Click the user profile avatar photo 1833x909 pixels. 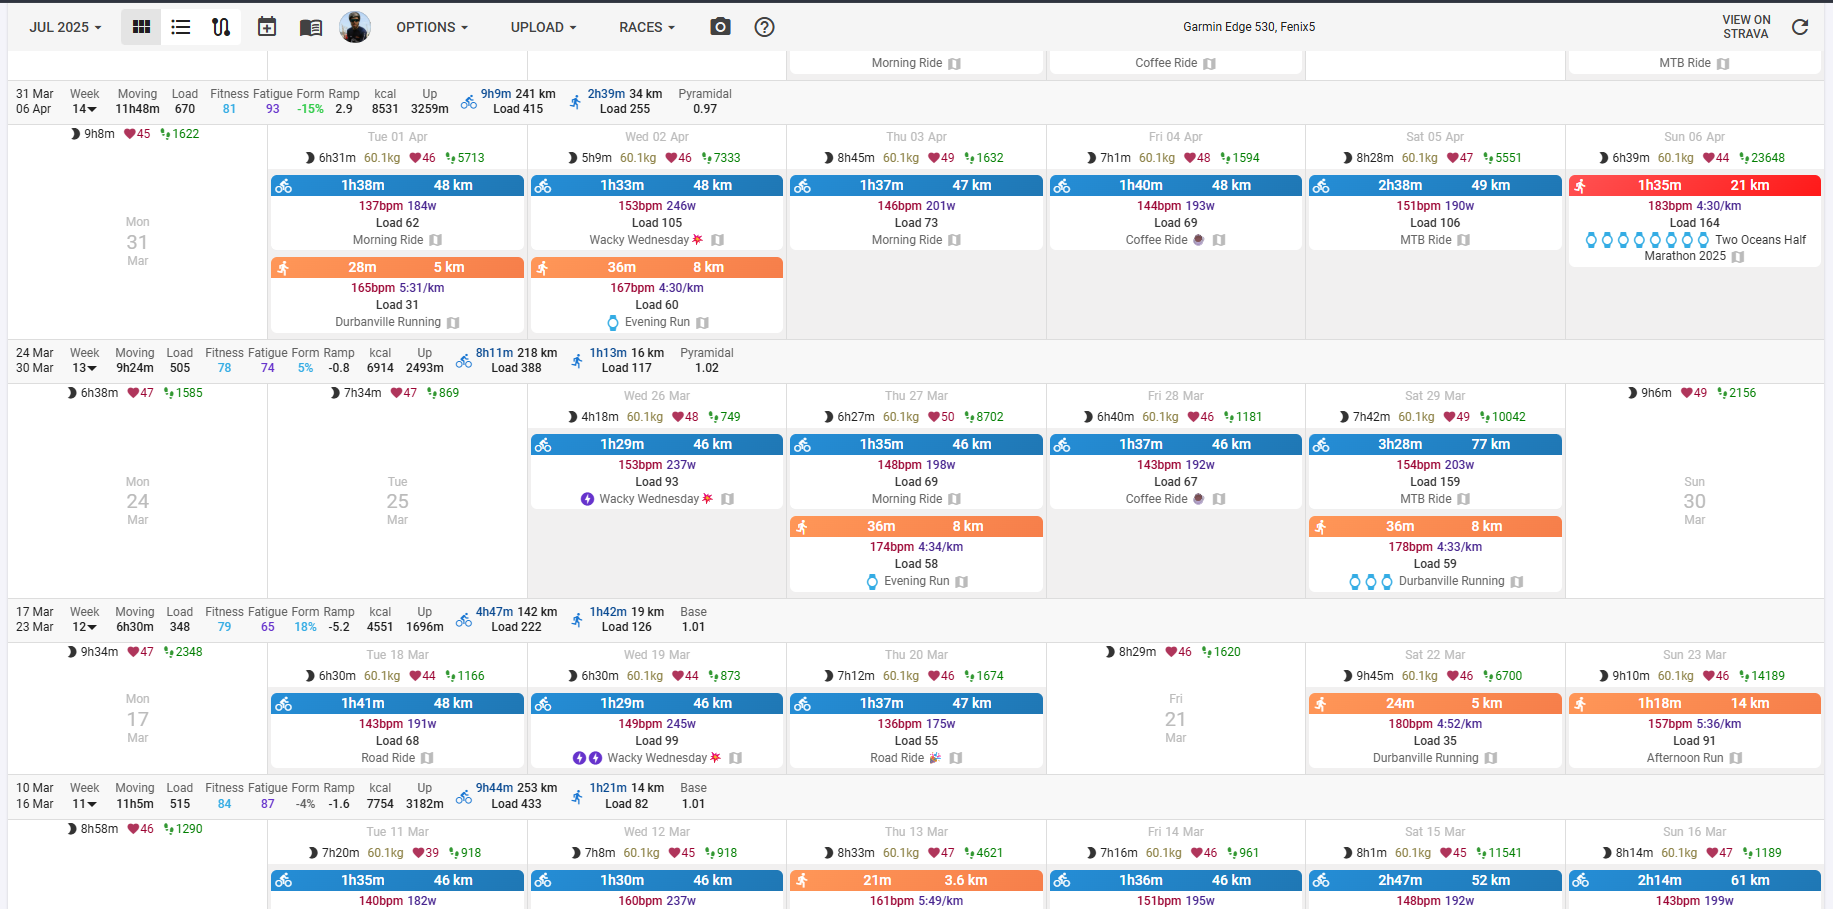pyautogui.click(x=355, y=27)
